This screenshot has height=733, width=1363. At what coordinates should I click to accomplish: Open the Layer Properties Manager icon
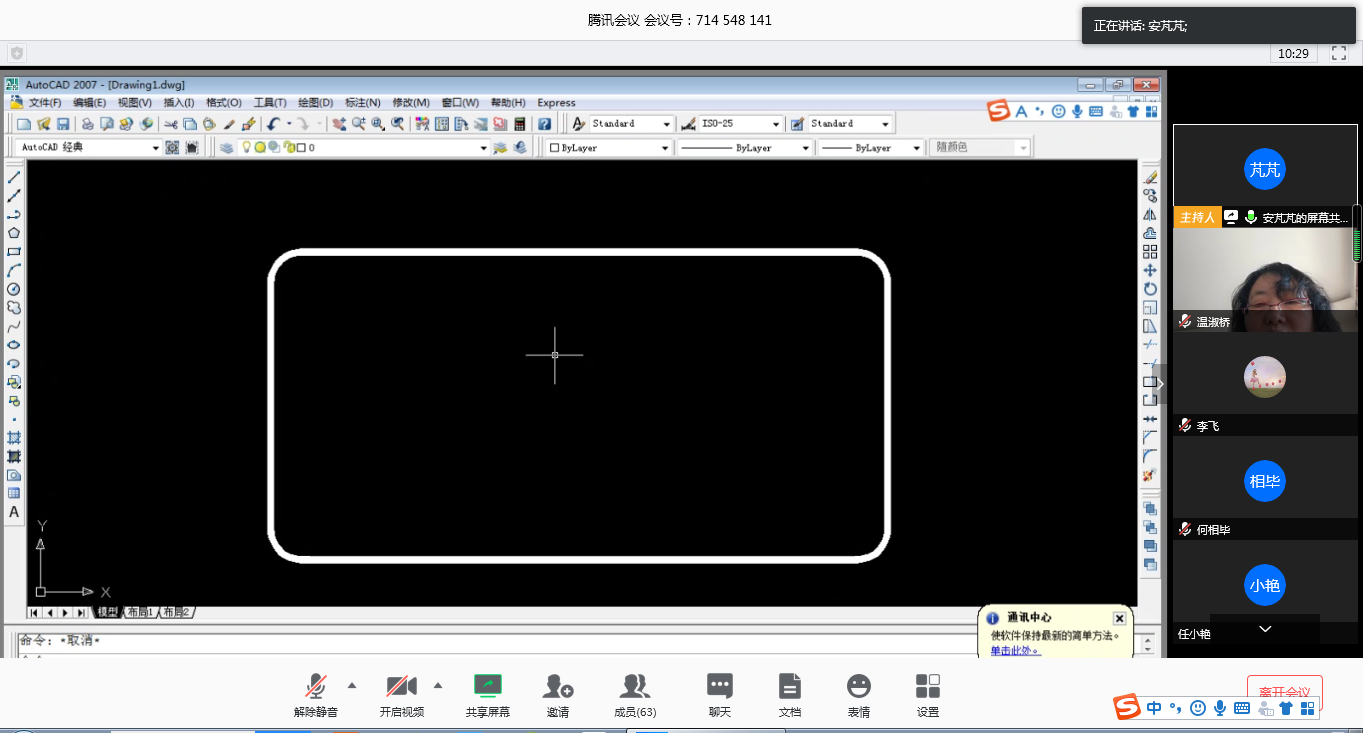pos(226,148)
